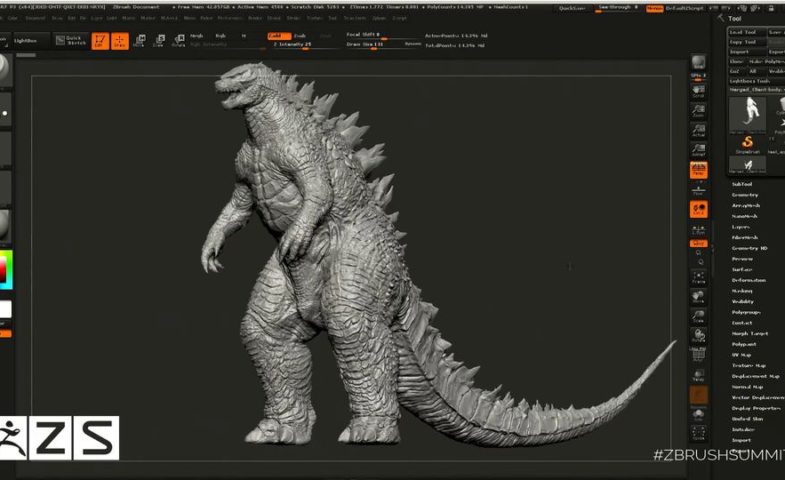785x480 pixels.
Task: Open the Zscript menu
Action: click(x=400, y=18)
